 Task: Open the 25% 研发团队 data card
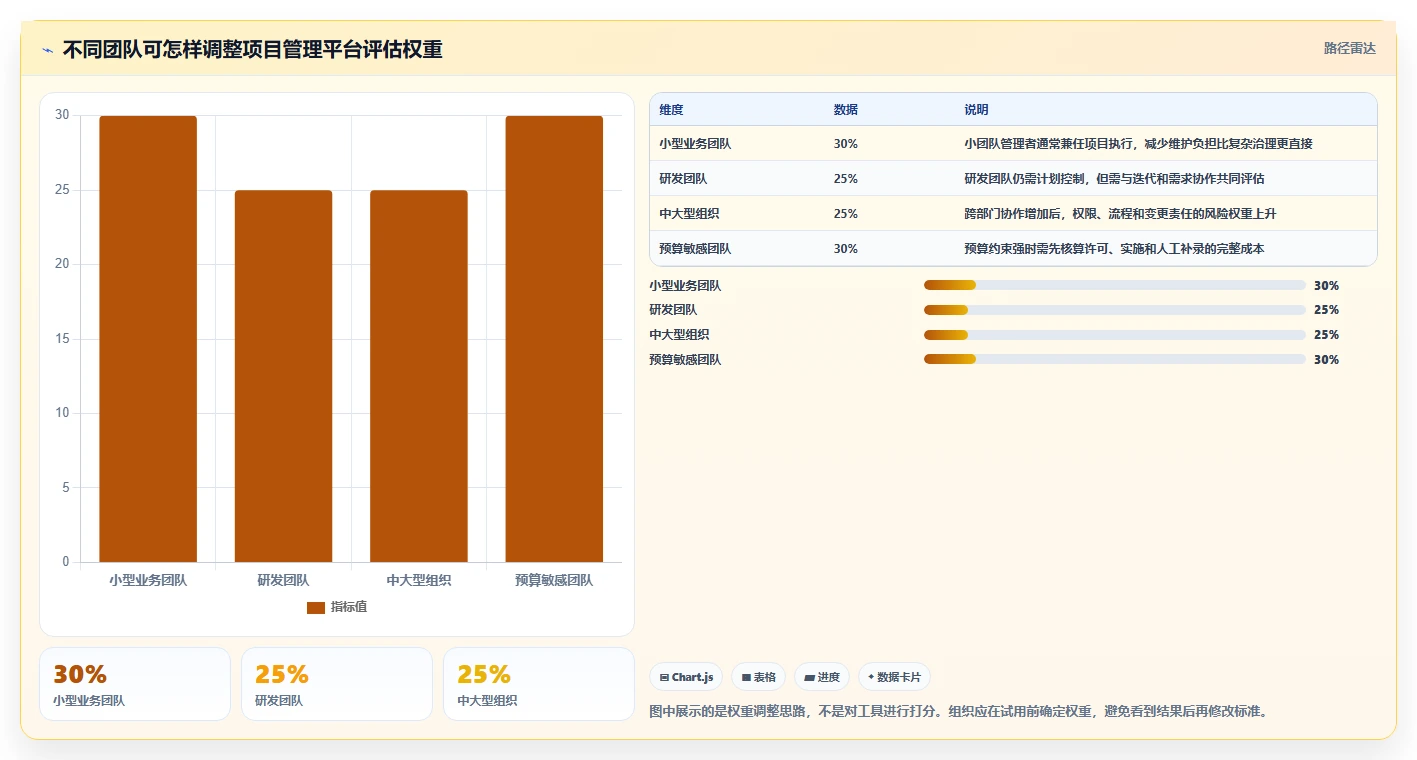point(337,684)
